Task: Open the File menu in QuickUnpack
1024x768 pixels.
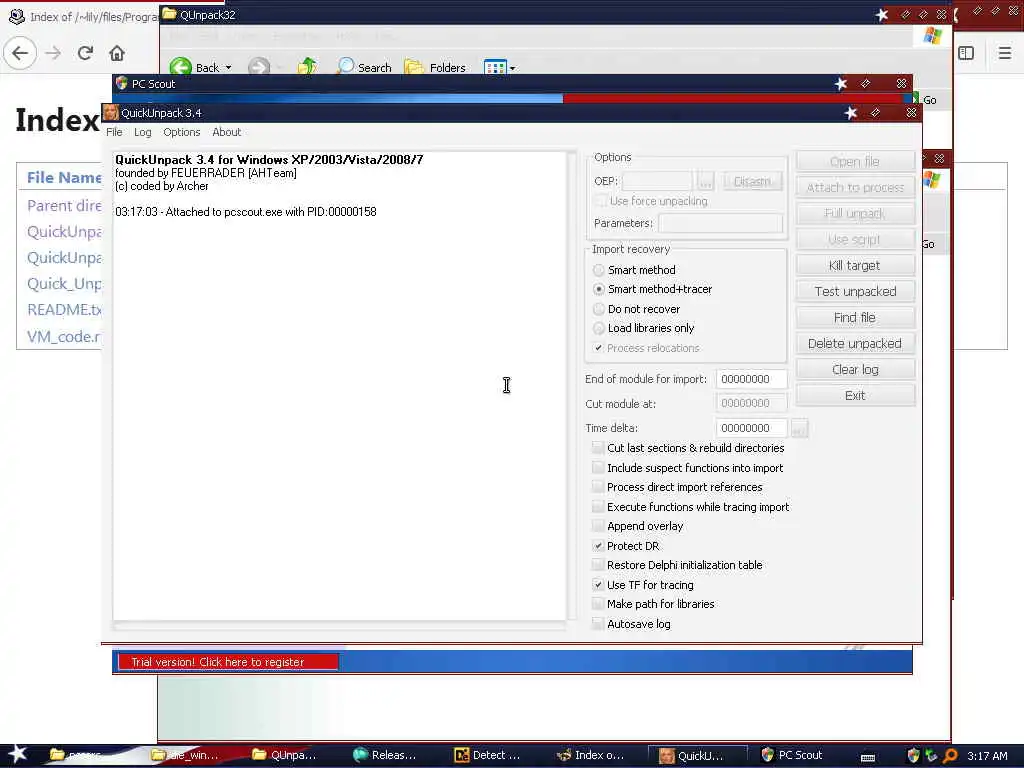Action: (114, 132)
